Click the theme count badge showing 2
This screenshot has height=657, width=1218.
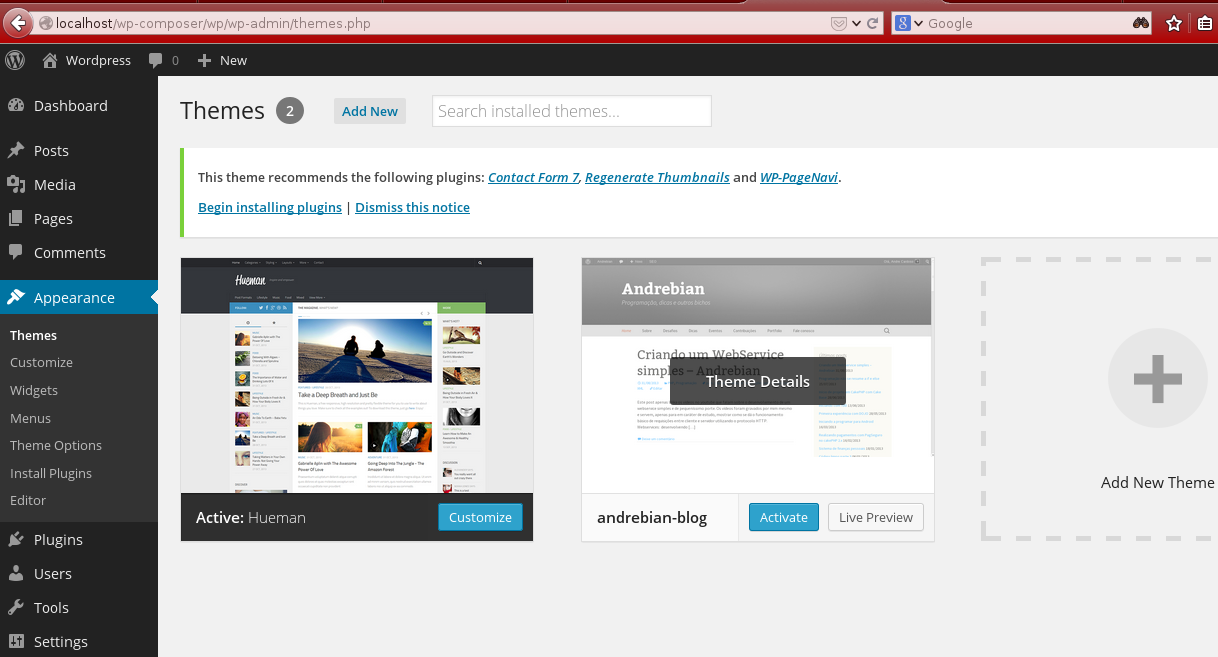click(290, 111)
